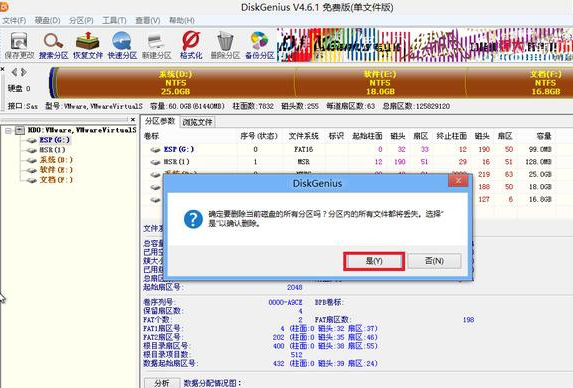
Task: Click the 新建分区 new partition icon
Action: (x=156, y=45)
